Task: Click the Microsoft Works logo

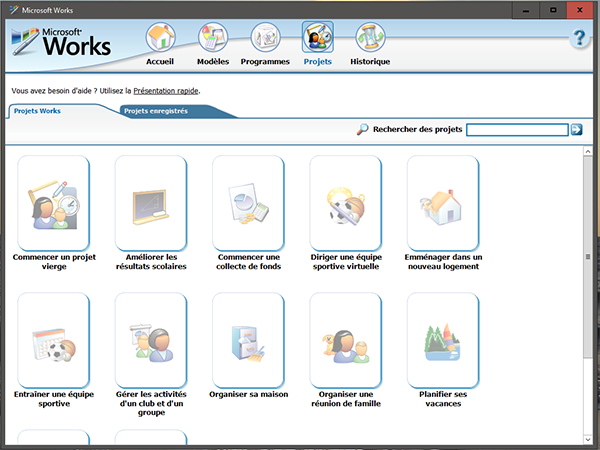Action: [x=61, y=42]
